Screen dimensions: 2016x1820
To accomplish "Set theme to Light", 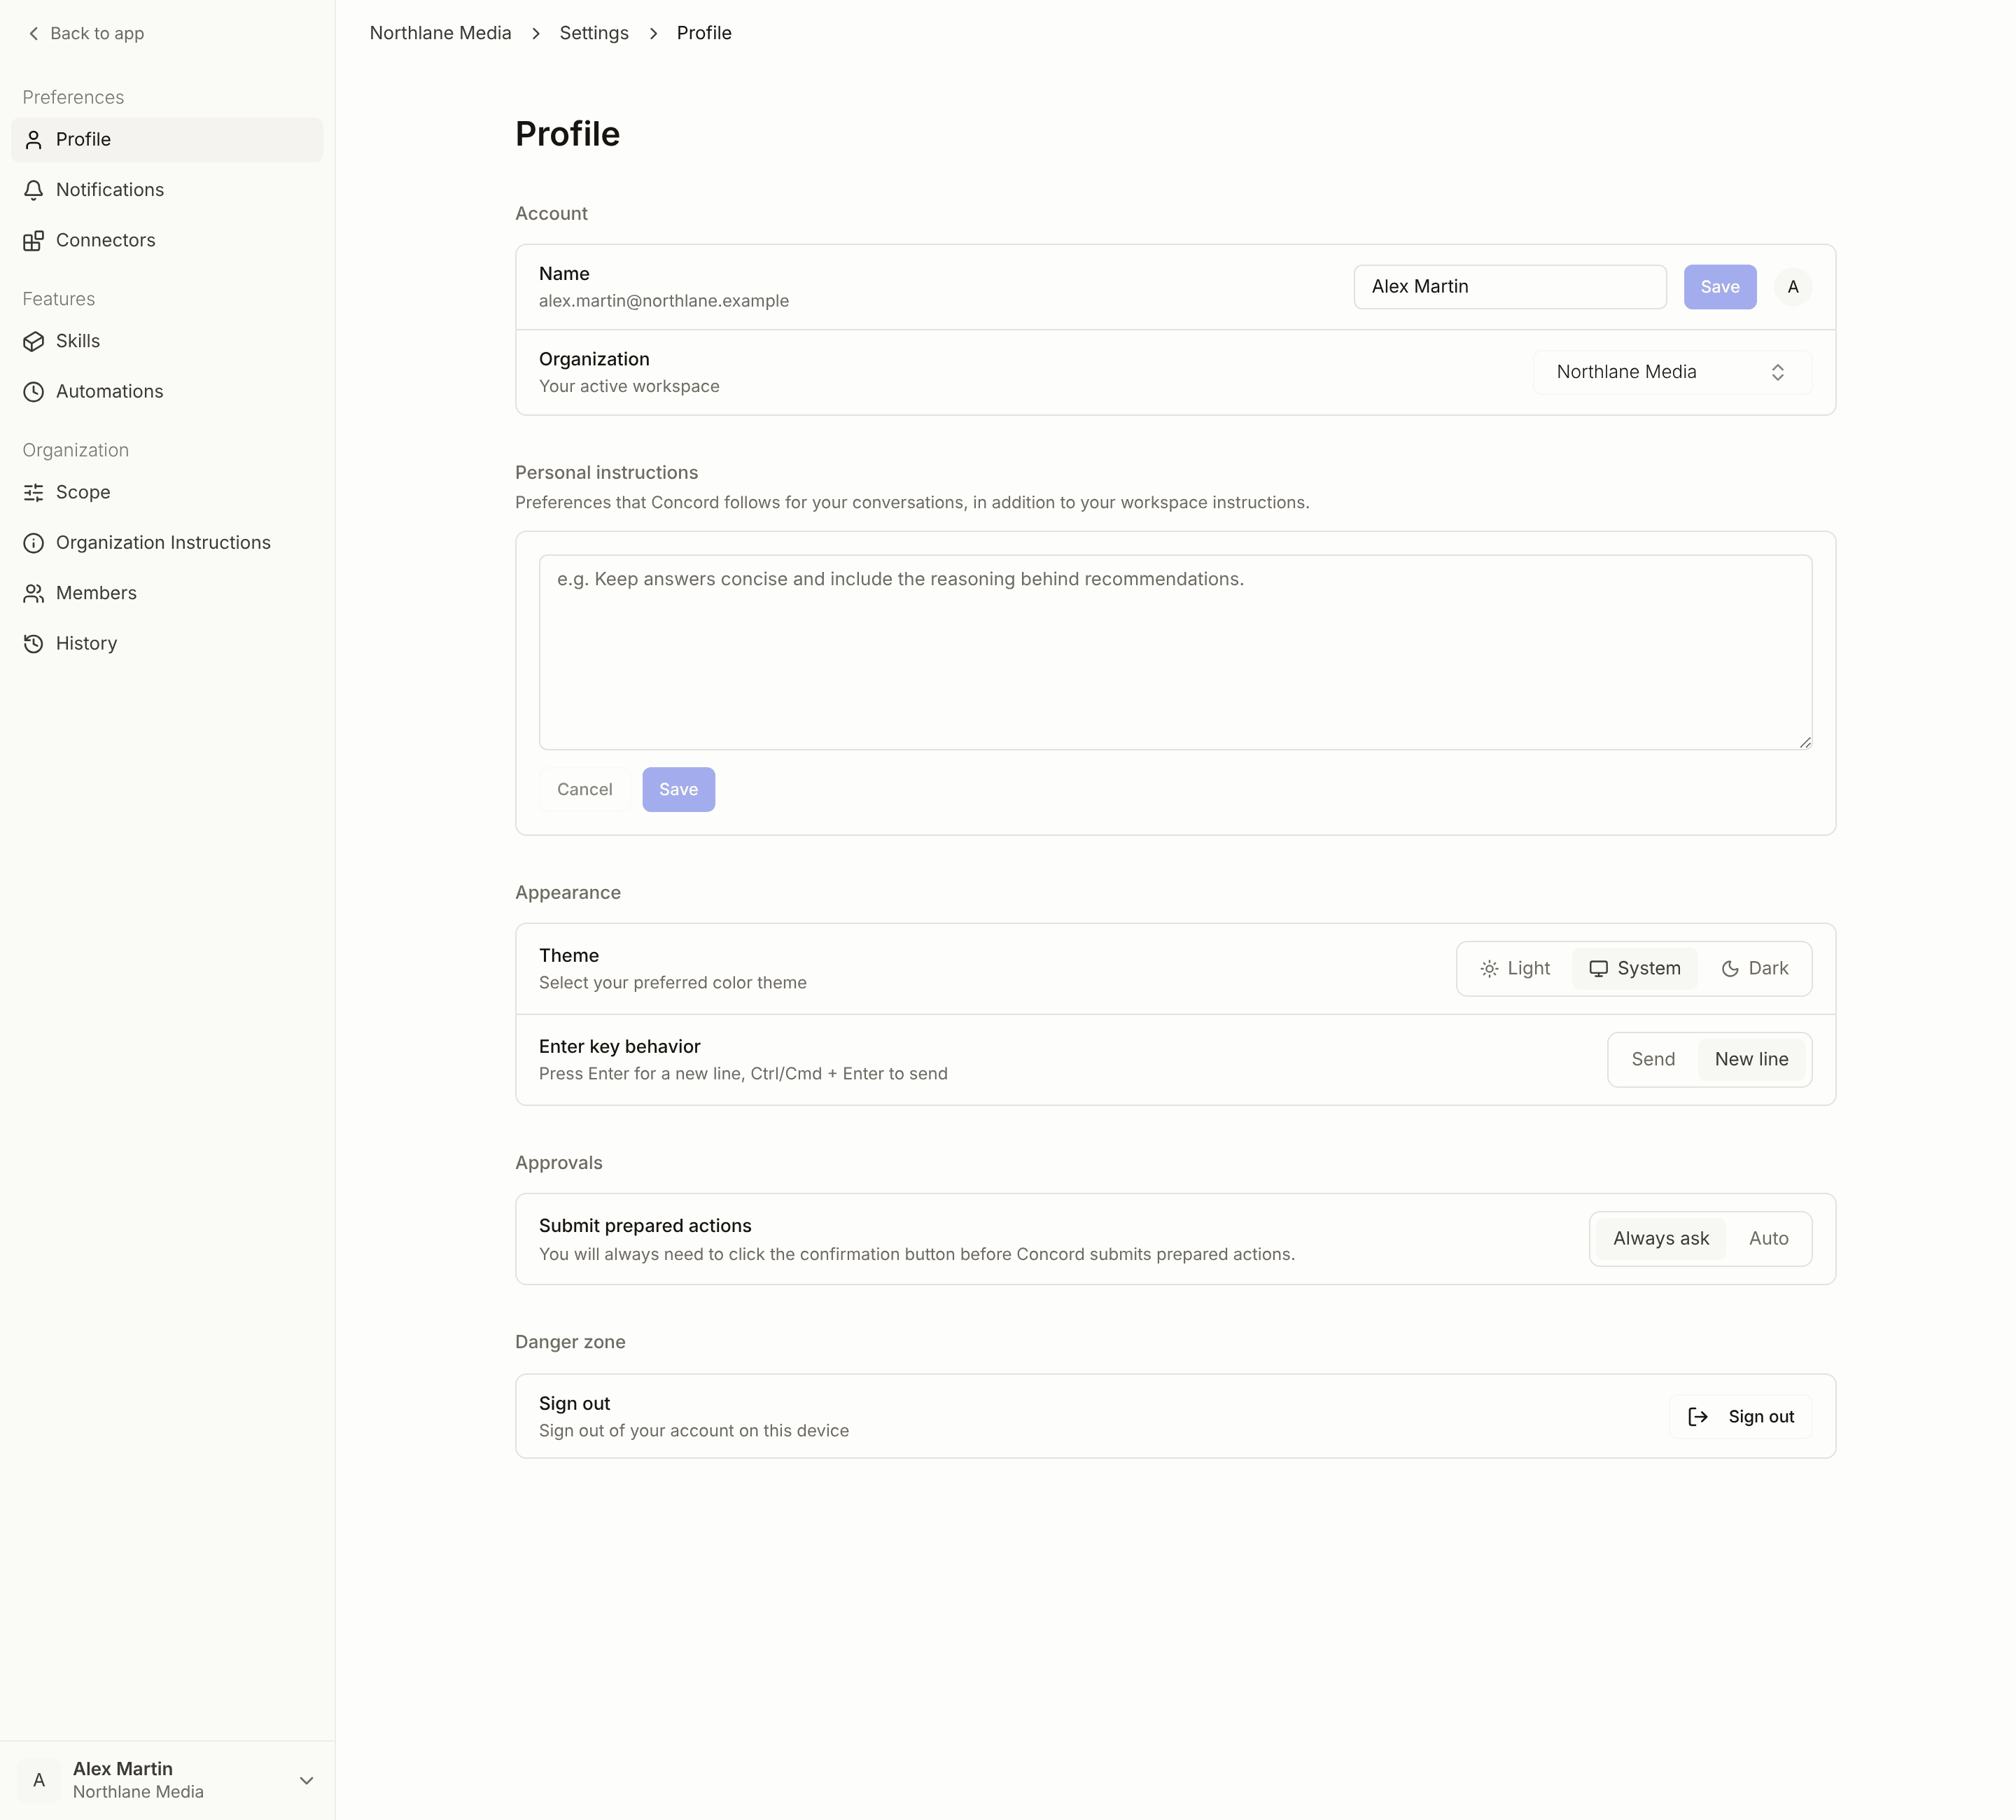I will [x=1515, y=969].
